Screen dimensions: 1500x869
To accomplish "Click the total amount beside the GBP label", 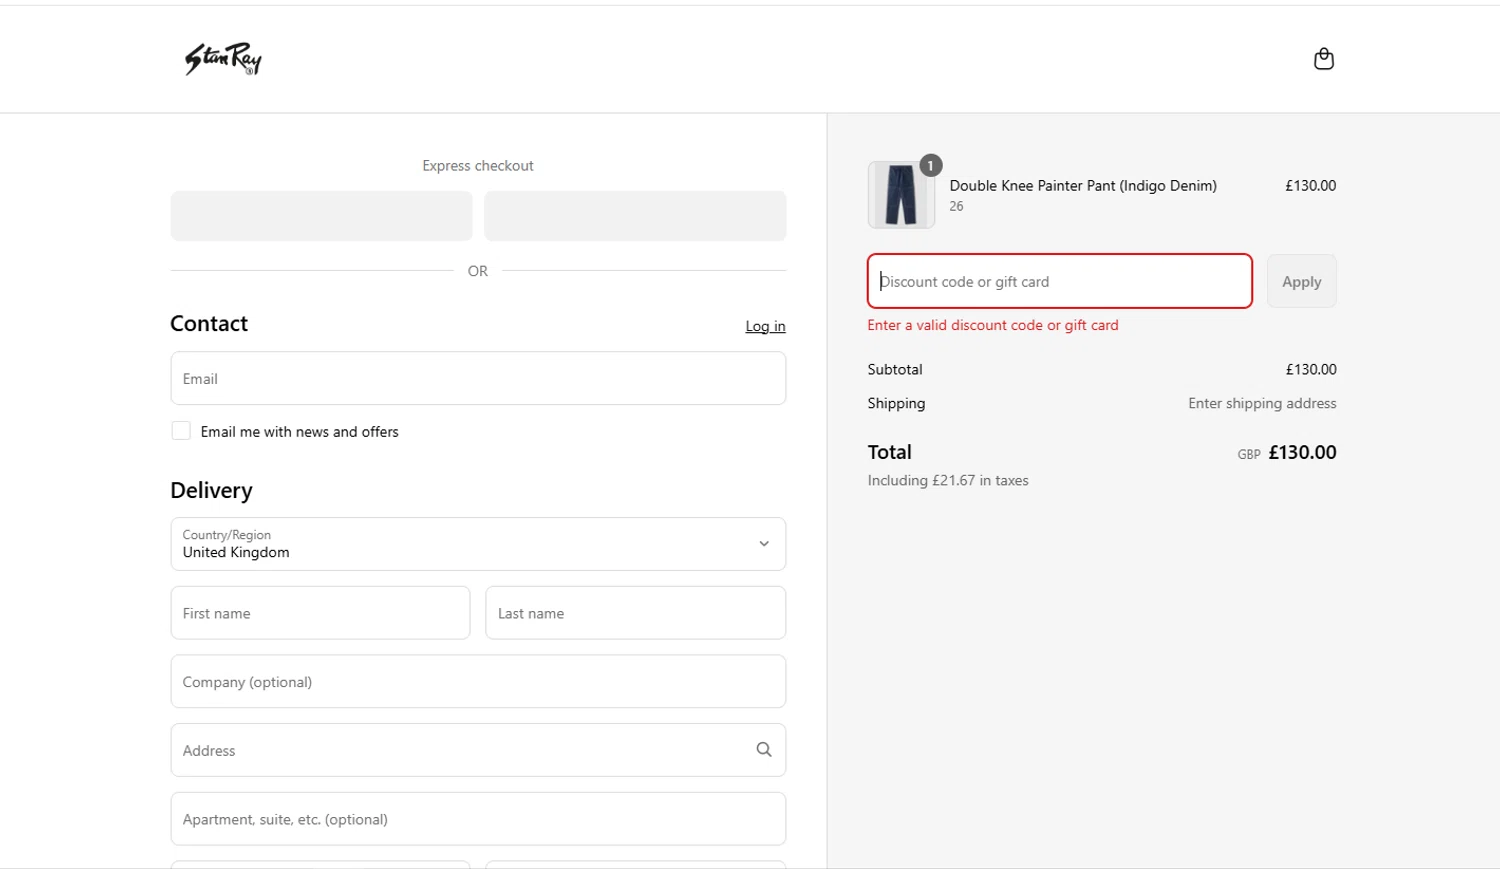I will pyautogui.click(x=1302, y=452).
